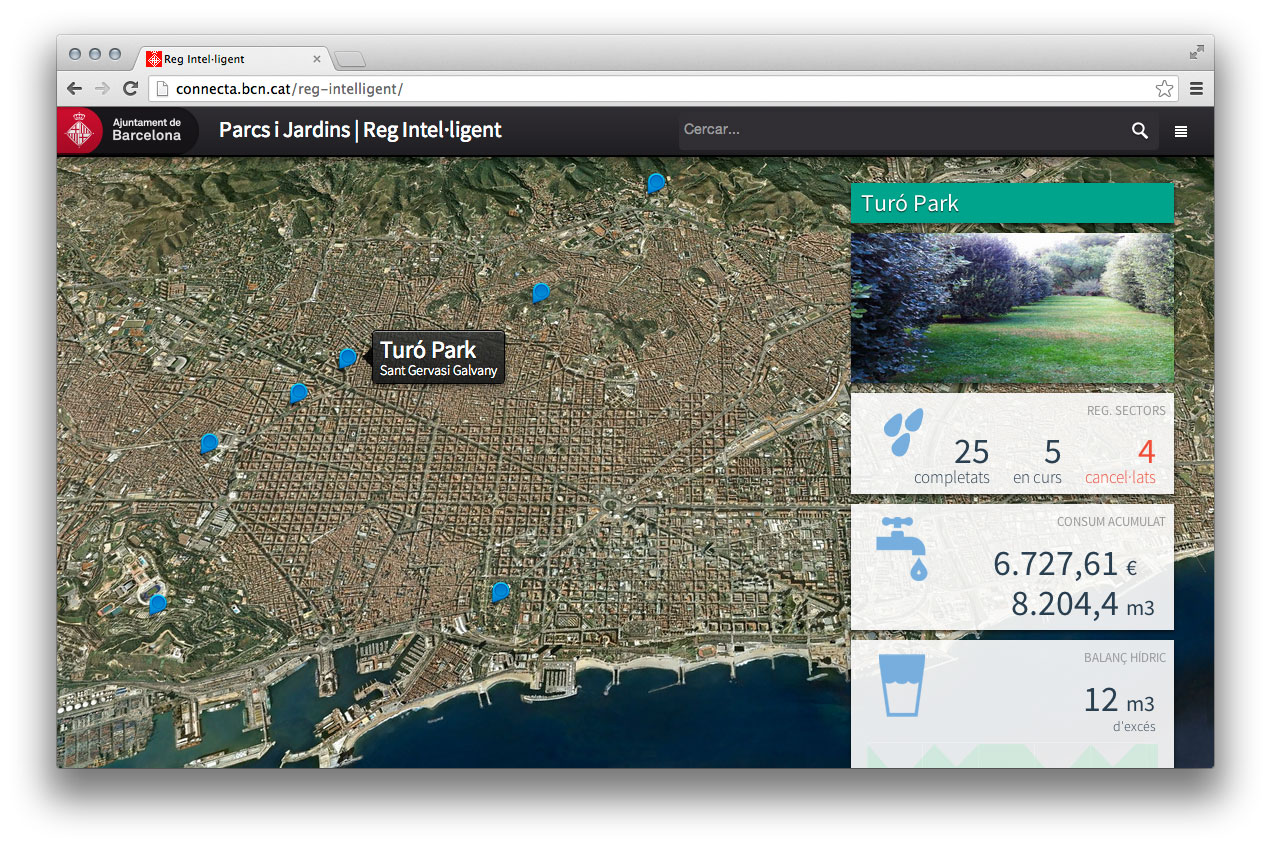Click the 6.727,61 € cost value
Viewport: 1271px width, 847px height.
tap(1065, 564)
